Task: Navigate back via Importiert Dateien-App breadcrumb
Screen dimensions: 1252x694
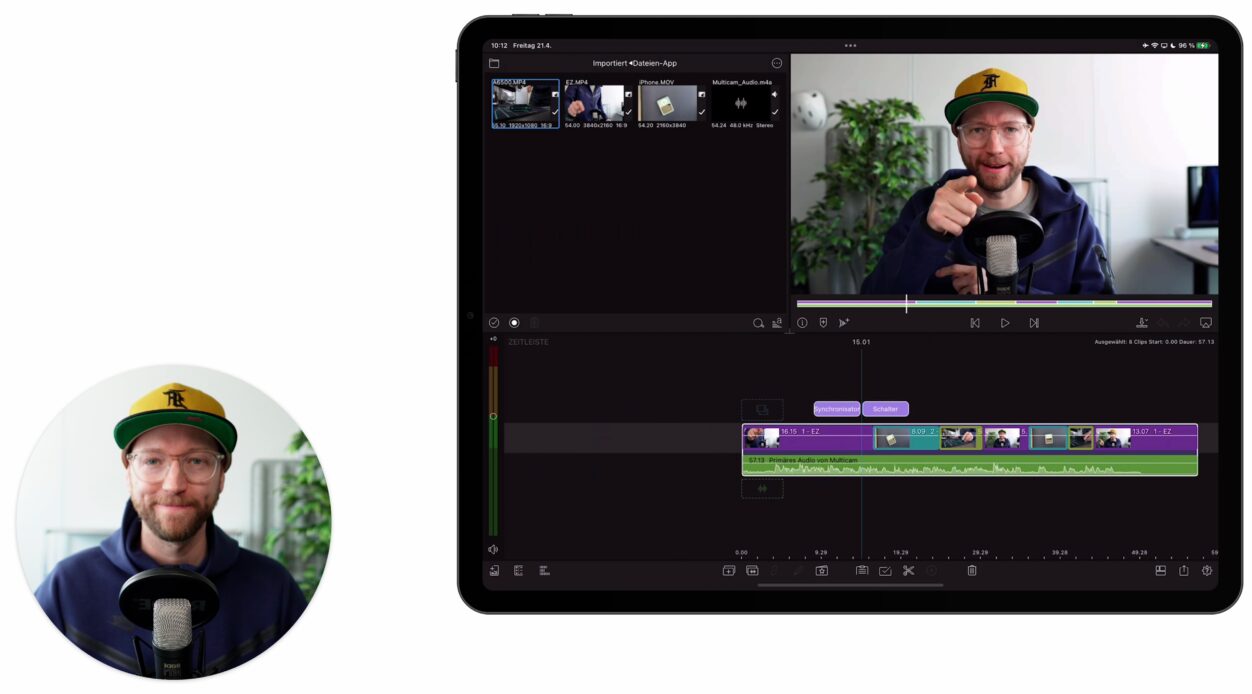Action: pos(634,63)
